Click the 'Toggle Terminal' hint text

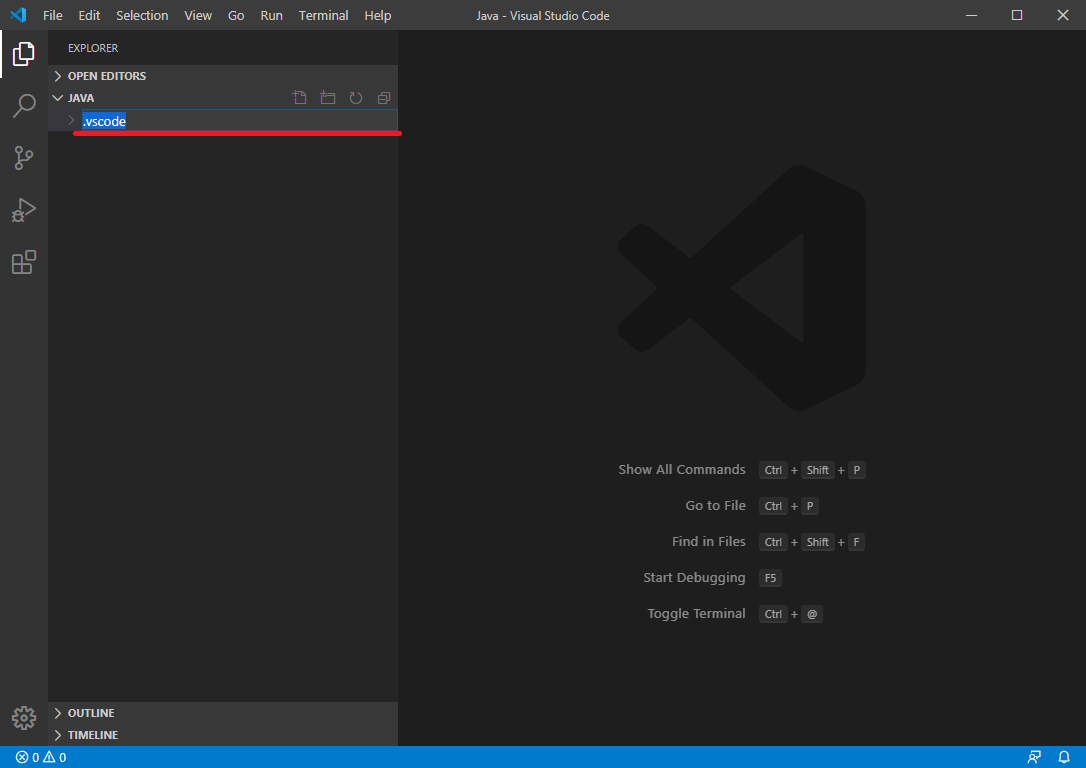(x=696, y=614)
